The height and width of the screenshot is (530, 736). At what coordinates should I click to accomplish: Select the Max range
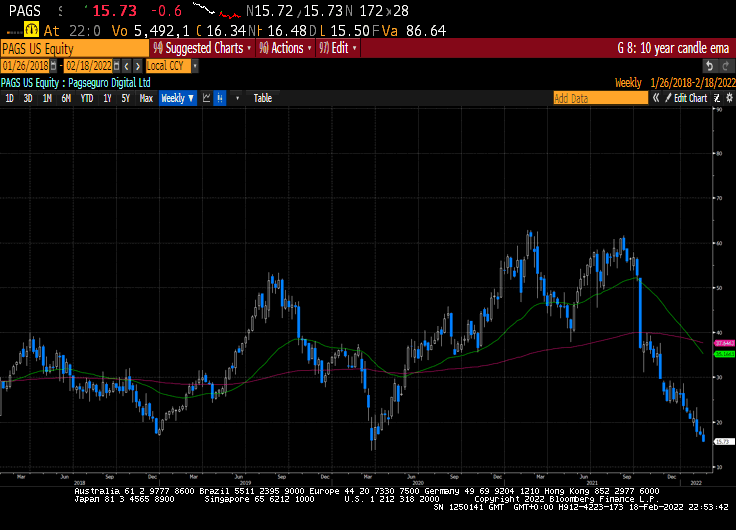click(146, 98)
